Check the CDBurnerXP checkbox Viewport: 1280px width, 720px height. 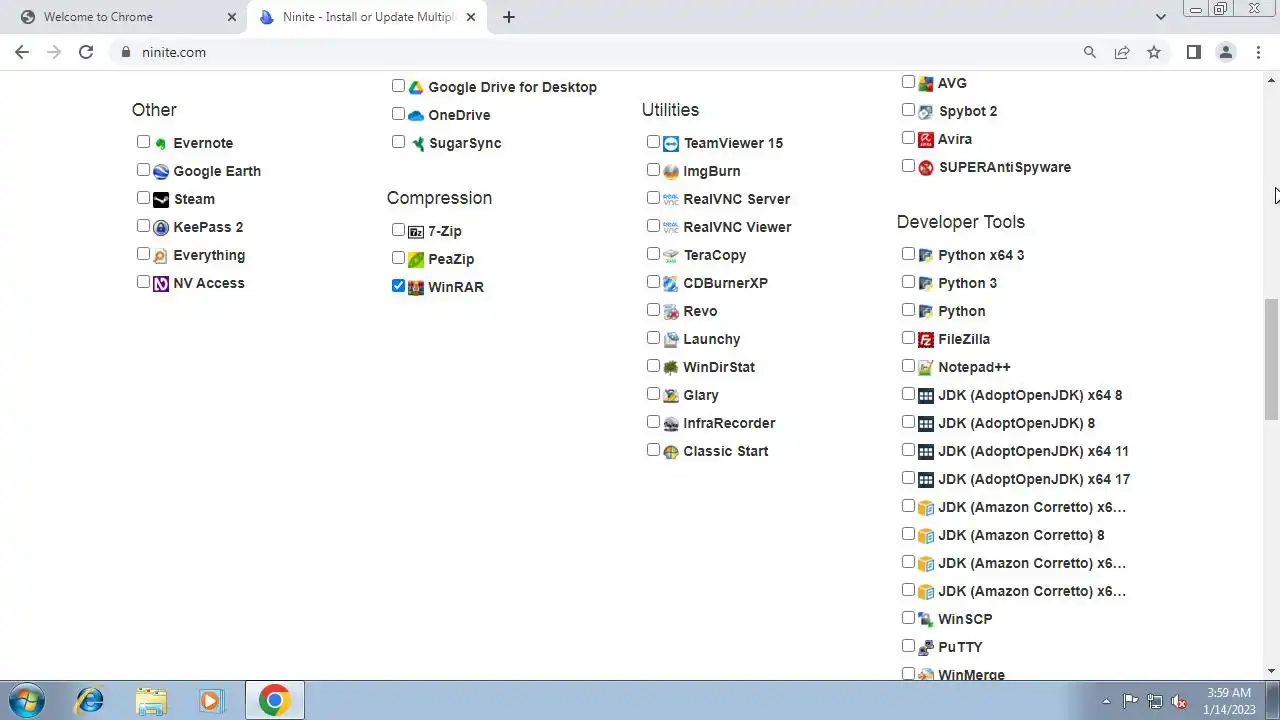[x=653, y=282]
